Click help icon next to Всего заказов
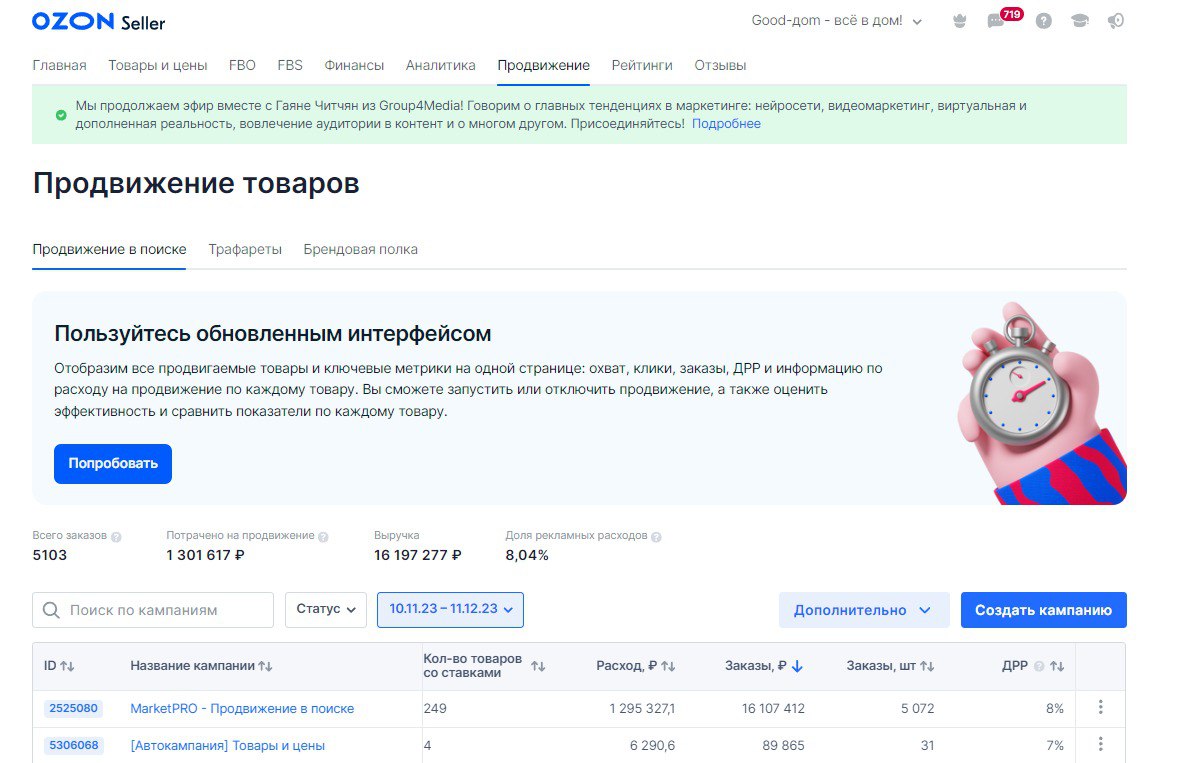1184x763 pixels. (x=116, y=537)
